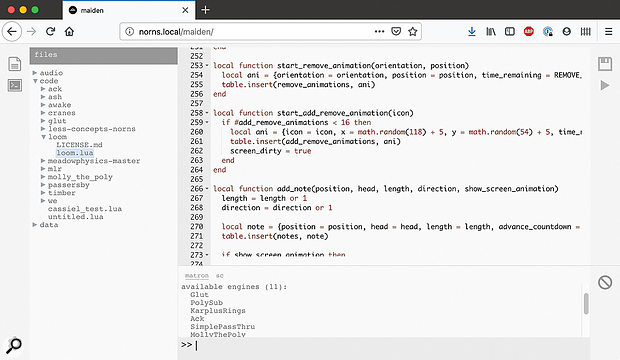The image size is (620, 360).
Task: Fold the function at line 258
Action: pos(207,113)
